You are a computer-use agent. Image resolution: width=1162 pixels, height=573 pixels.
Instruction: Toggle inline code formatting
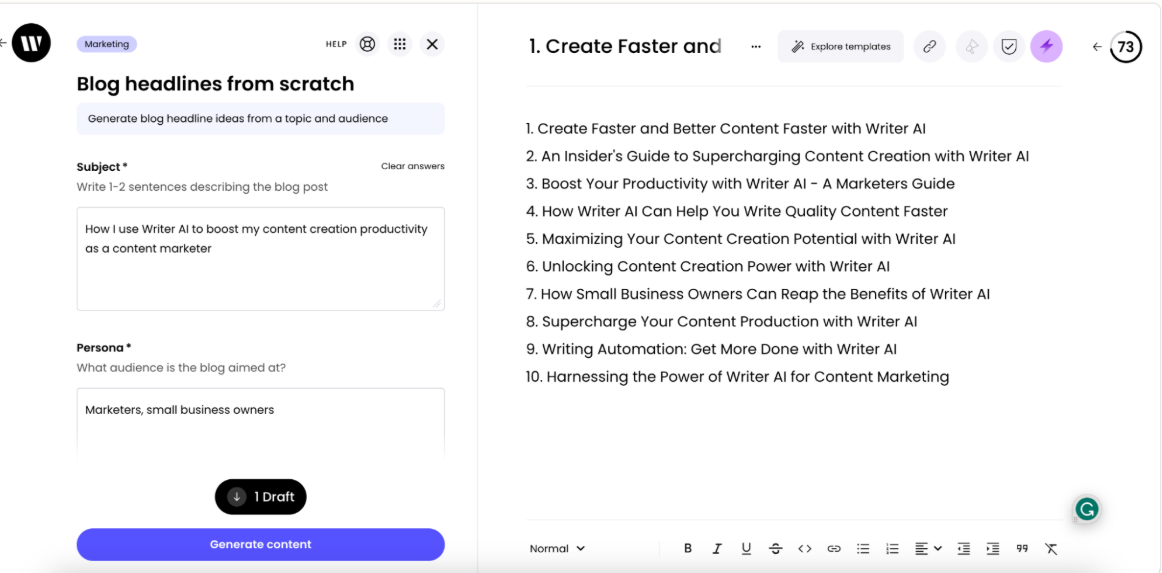[x=805, y=549]
